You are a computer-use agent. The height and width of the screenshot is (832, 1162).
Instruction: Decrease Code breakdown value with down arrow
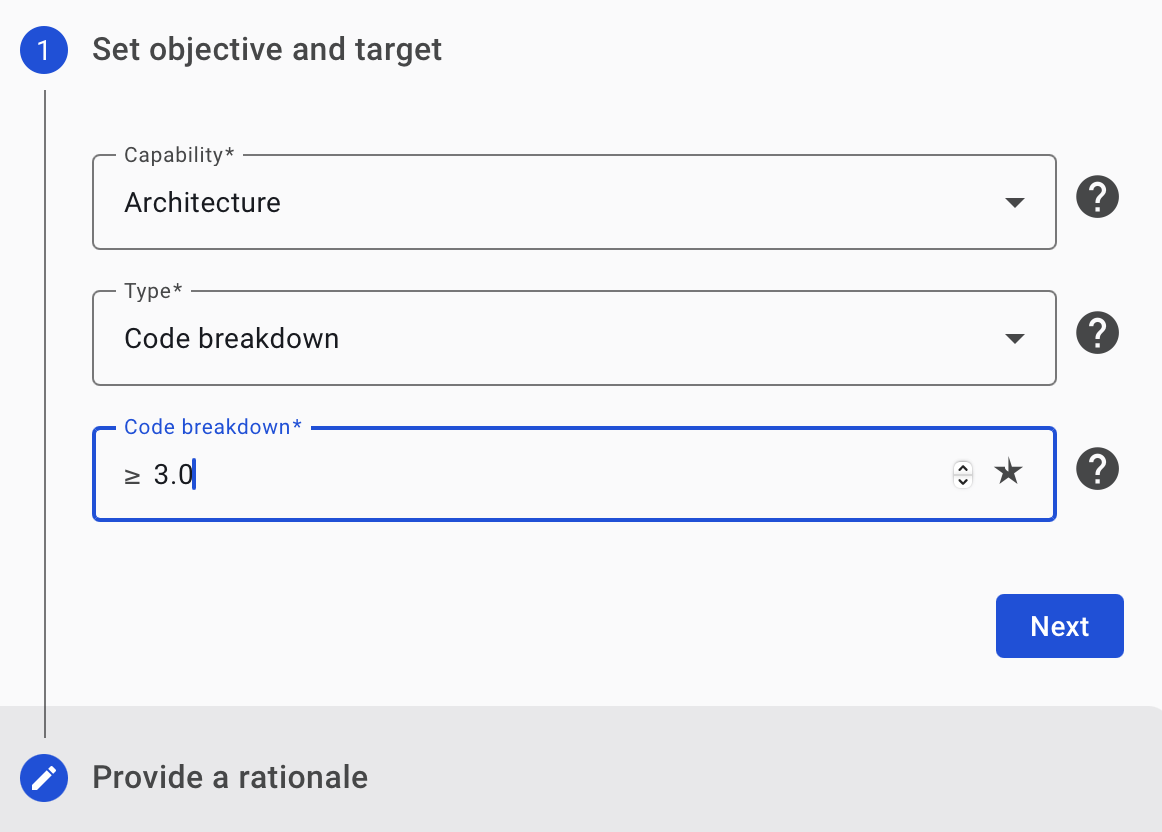click(963, 481)
